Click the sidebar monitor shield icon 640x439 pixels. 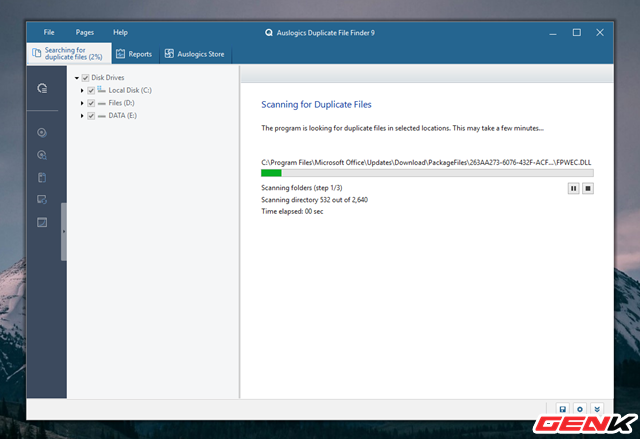click(42, 200)
